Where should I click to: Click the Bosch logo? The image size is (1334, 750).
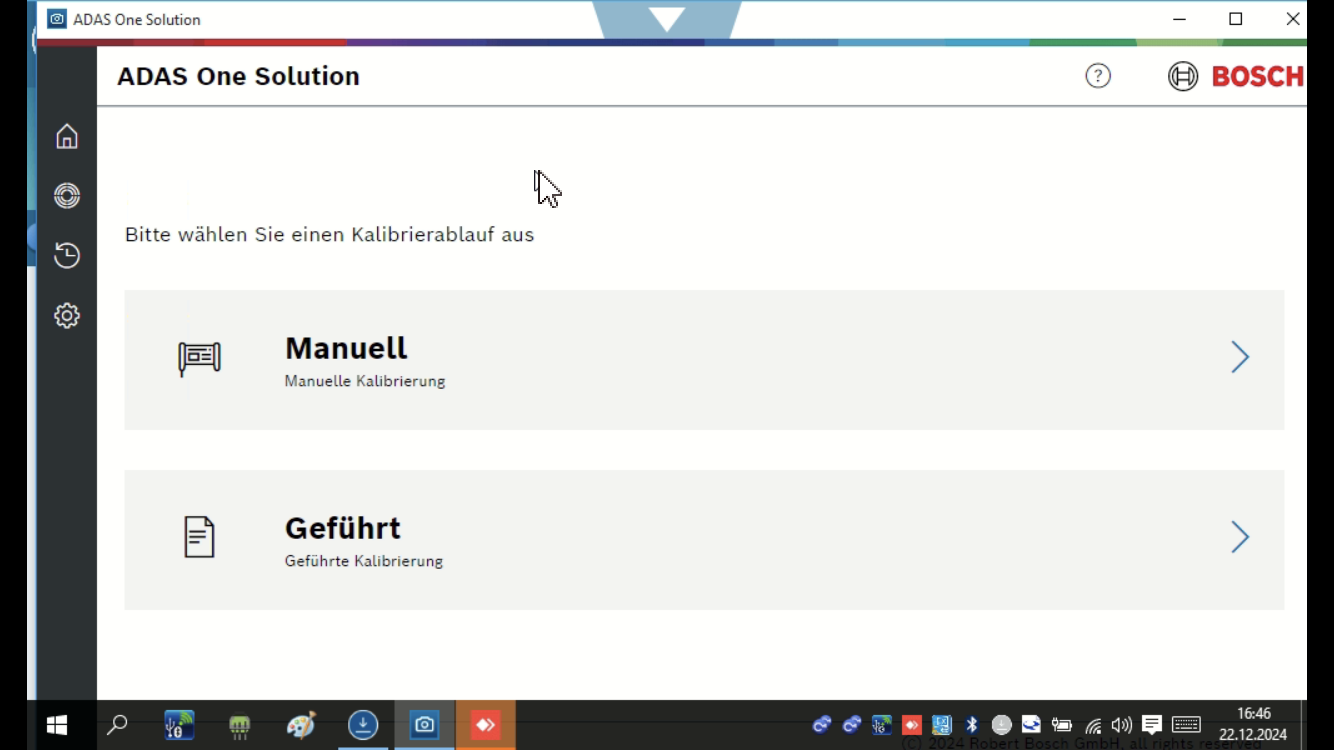click(1236, 76)
